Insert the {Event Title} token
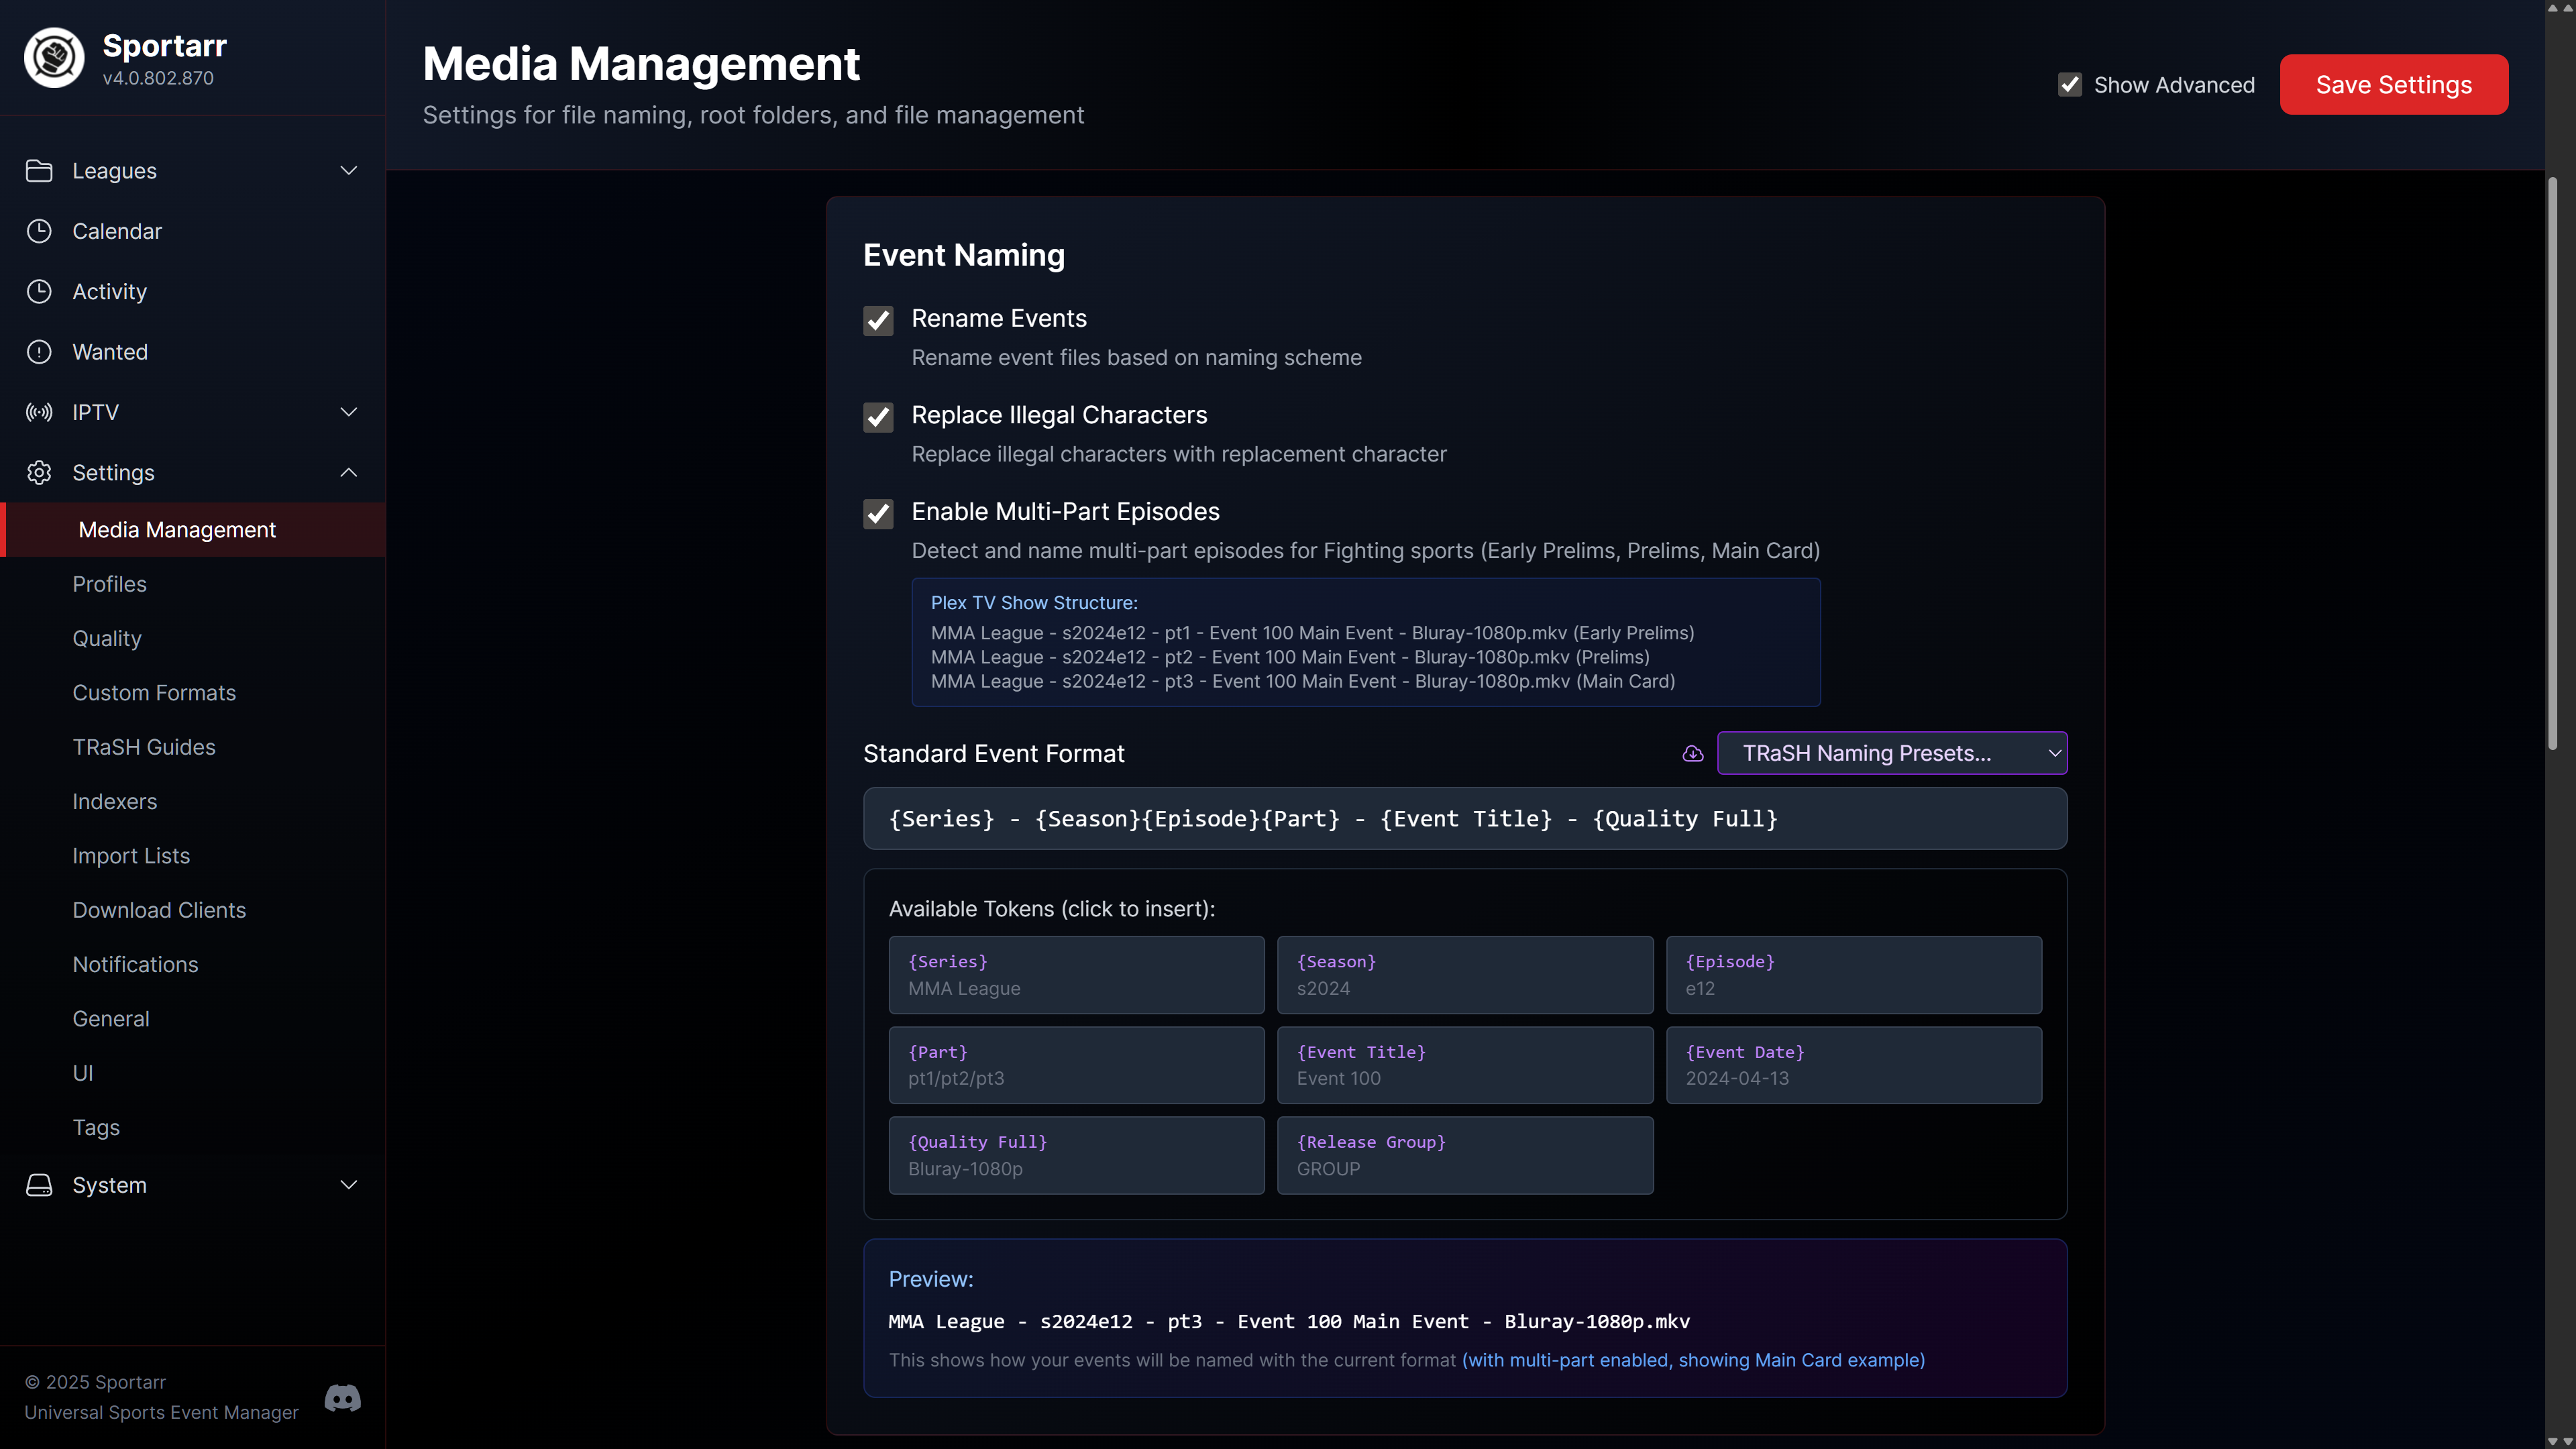Screen dimensions: 2576x1449 pos(1465,1065)
